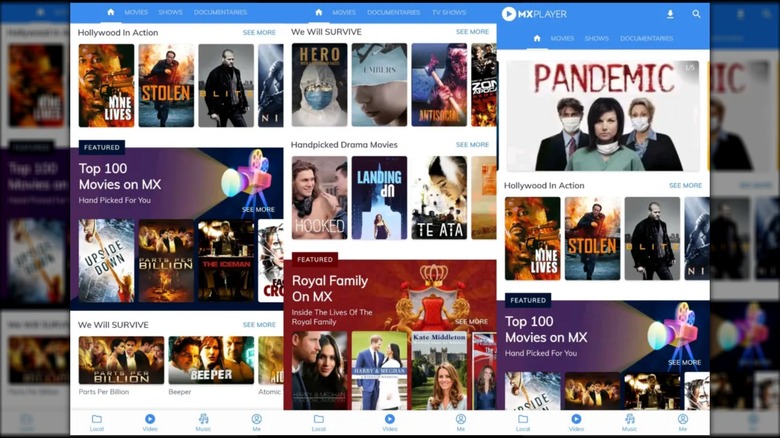Open the Hooked movie poster
The width and height of the screenshot is (780, 438).
[319, 198]
